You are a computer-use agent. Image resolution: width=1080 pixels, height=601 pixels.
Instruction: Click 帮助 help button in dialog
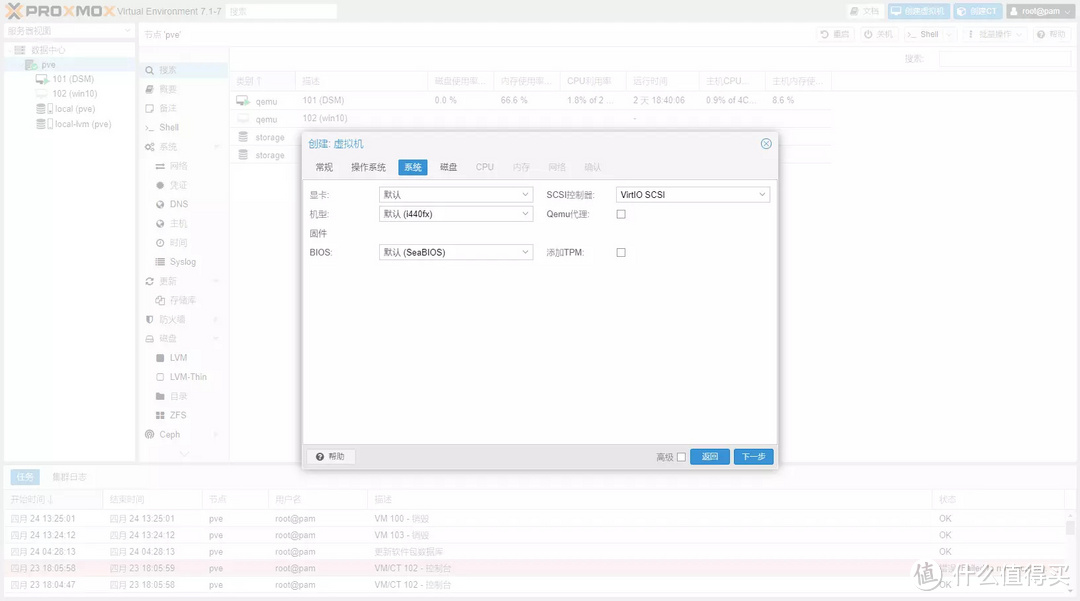[331, 456]
